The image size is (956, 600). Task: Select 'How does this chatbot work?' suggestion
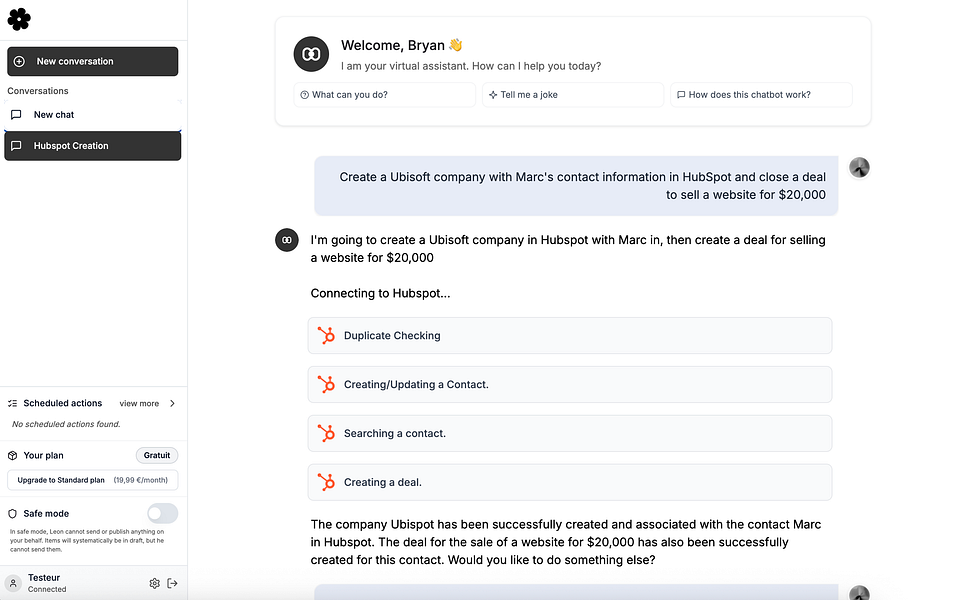click(760, 95)
